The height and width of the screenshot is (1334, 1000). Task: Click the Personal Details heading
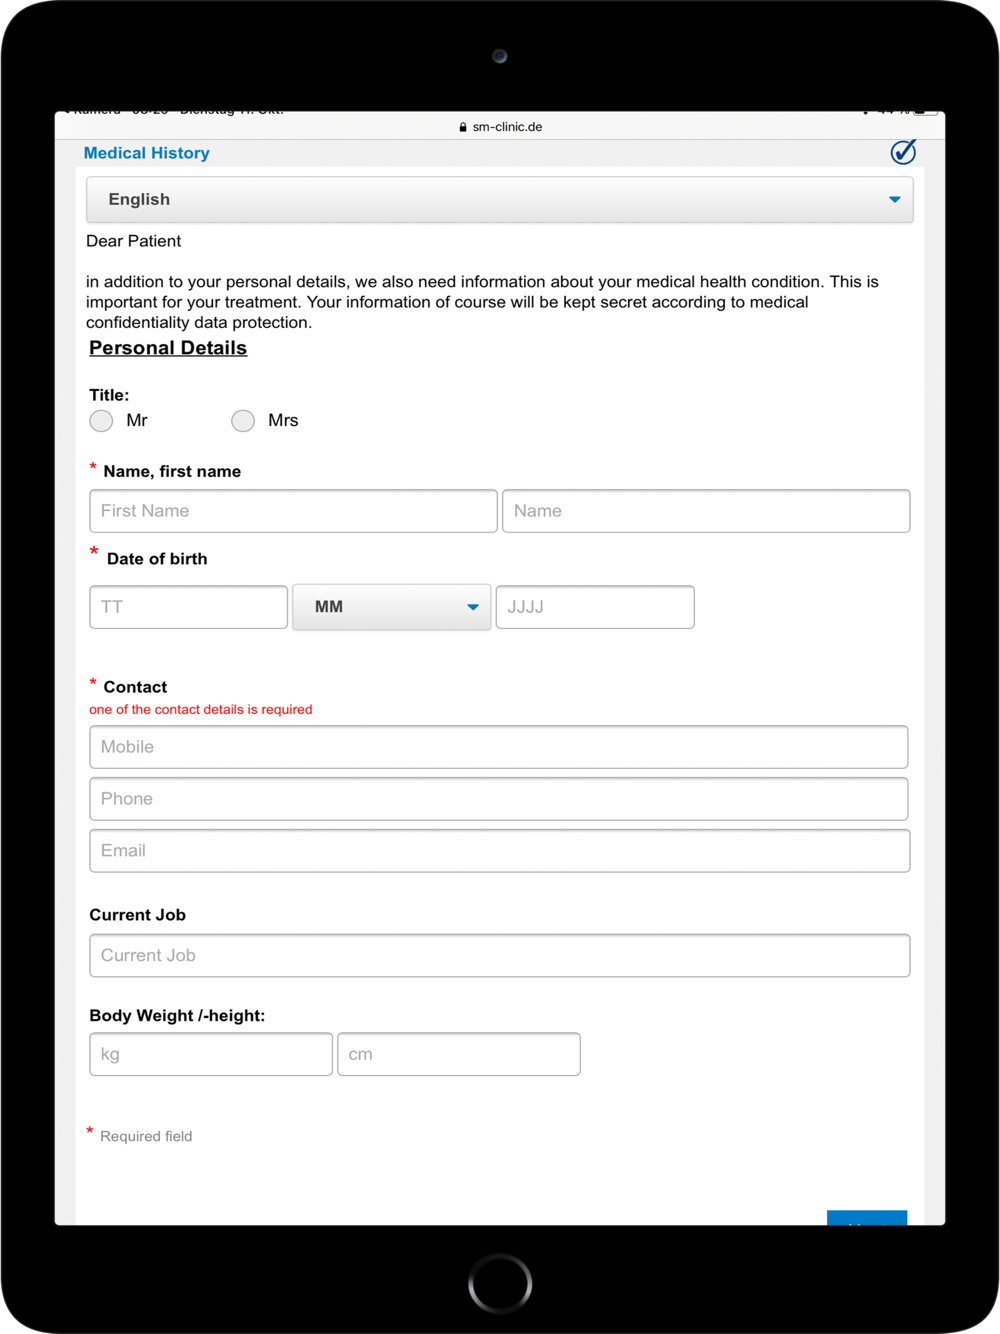pyautogui.click(x=168, y=348)
